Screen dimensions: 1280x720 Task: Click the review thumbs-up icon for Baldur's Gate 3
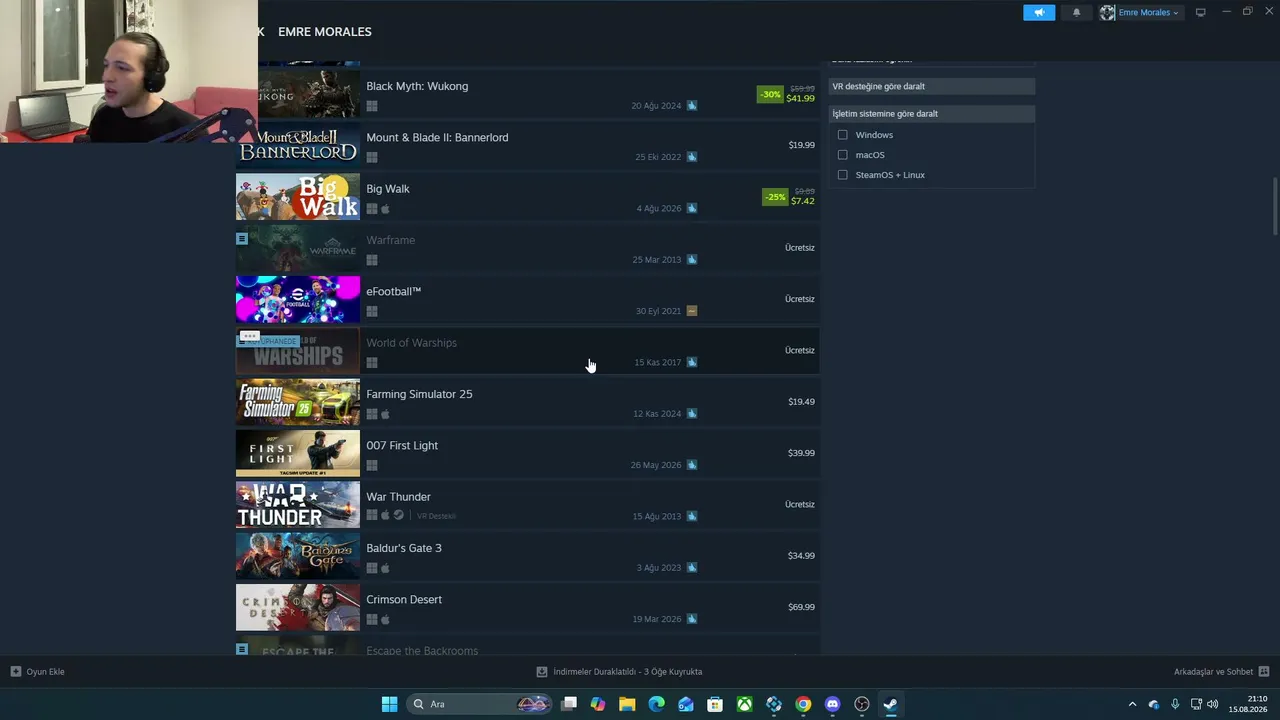point(692,568)
